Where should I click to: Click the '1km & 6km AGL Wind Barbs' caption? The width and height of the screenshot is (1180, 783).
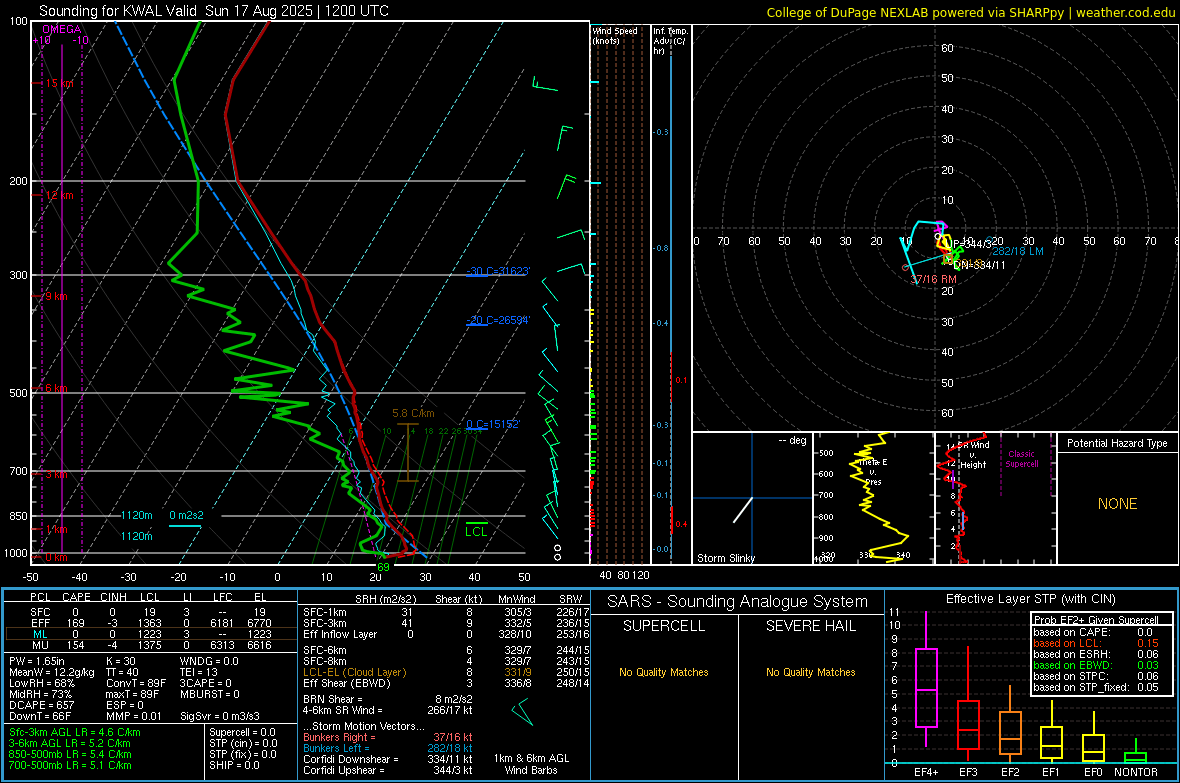tap(531, 764)
